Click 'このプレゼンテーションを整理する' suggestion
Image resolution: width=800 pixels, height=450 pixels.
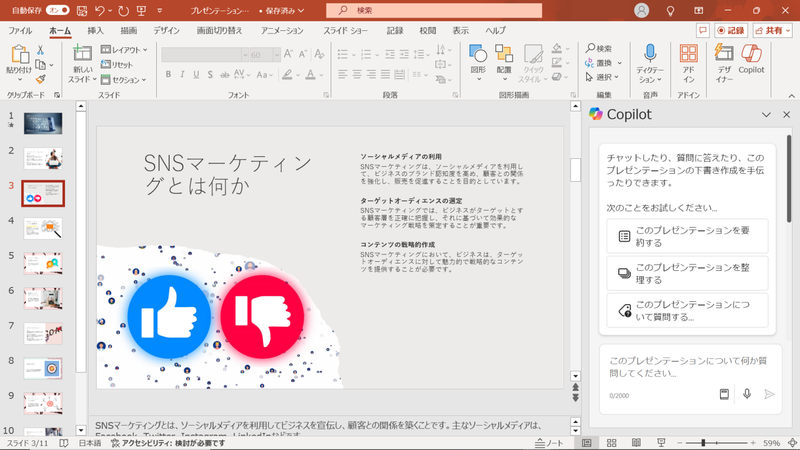click(x=687, y=272)
